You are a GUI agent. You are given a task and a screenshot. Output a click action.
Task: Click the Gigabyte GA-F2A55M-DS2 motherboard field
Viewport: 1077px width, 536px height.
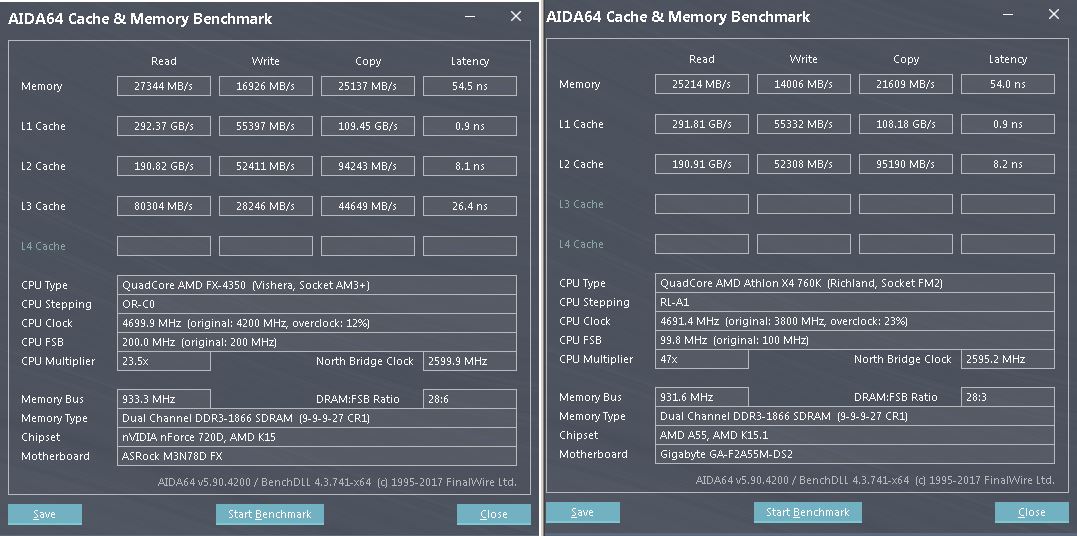coord(855,454)
